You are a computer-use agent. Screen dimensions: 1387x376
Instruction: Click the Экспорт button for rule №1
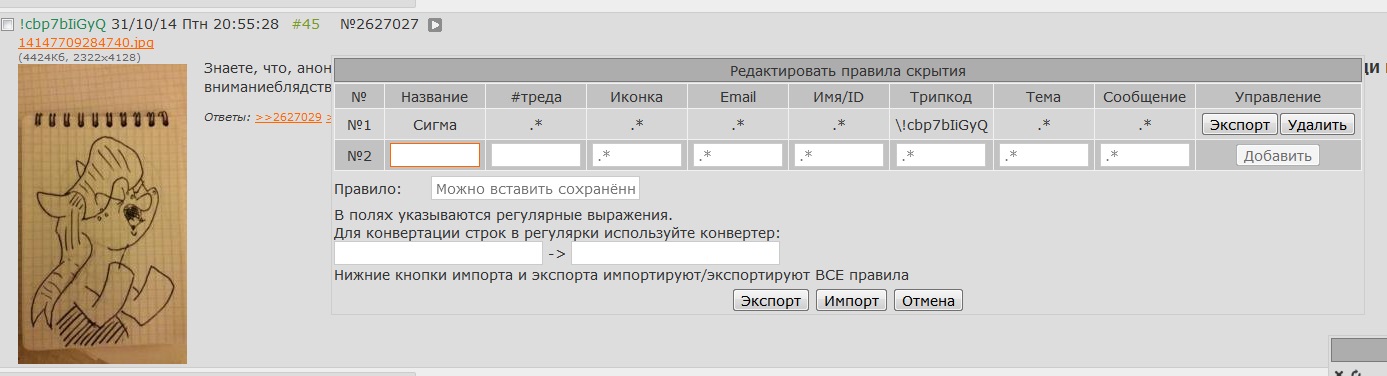(x=1239, y=125)
